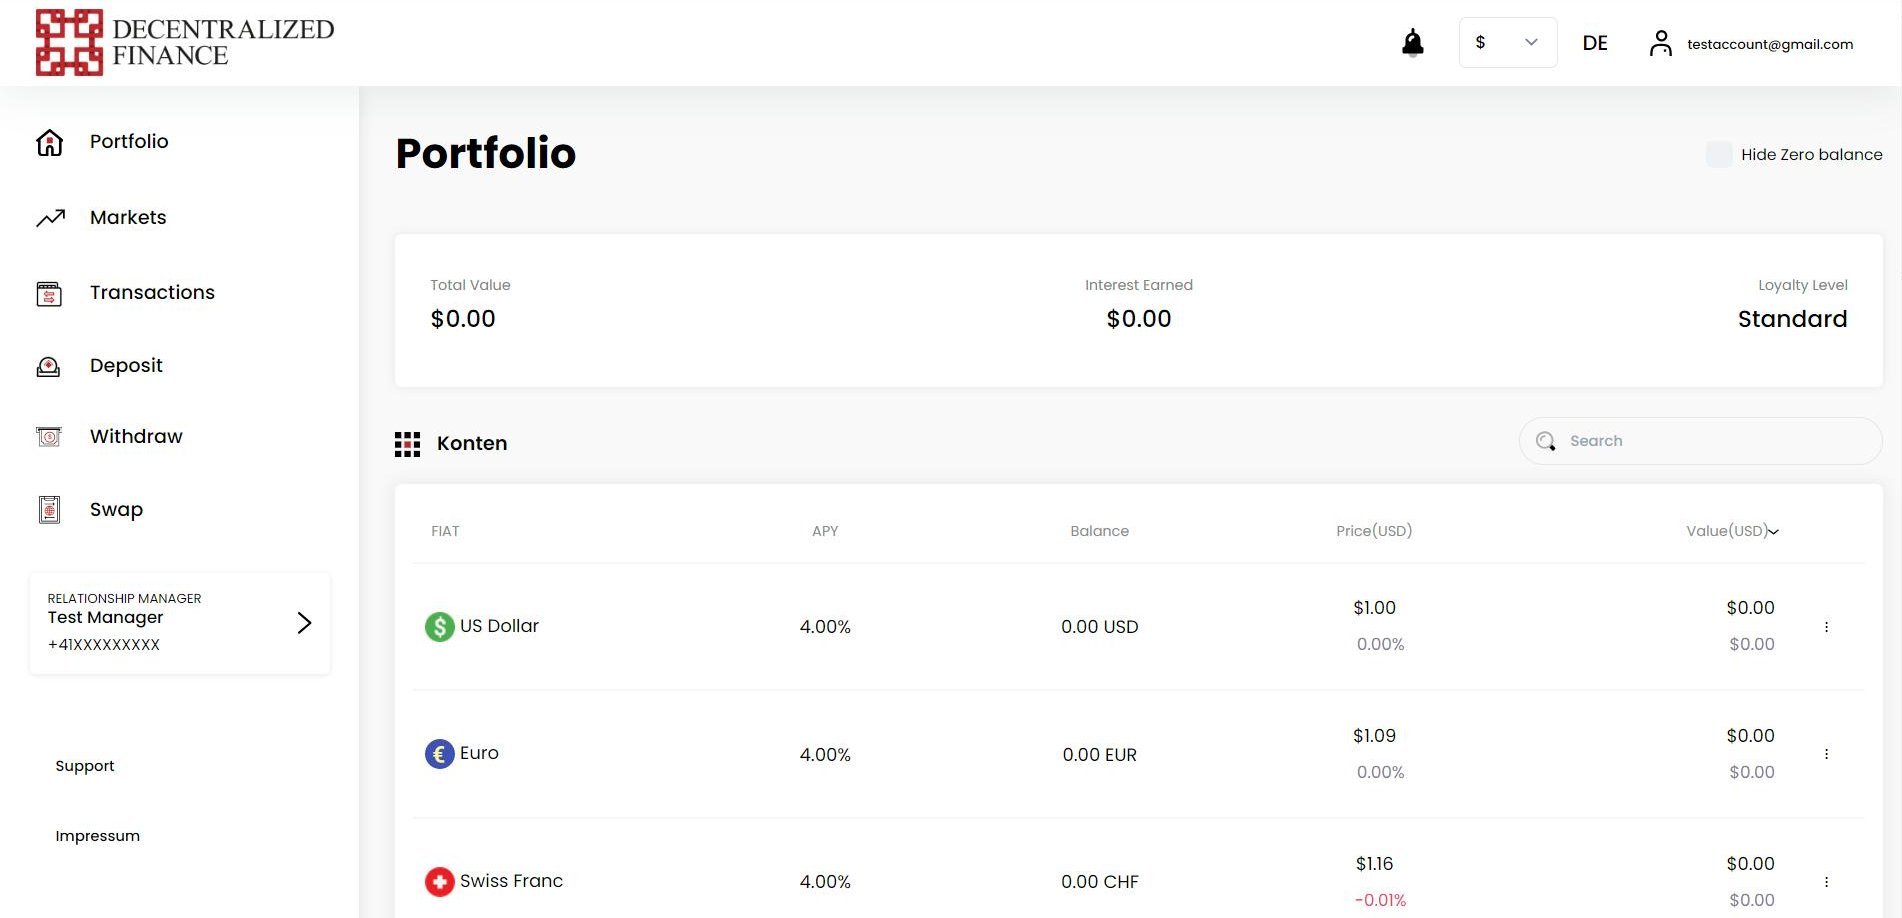Navigate to Deposit in the sidebar

[126, 366]
